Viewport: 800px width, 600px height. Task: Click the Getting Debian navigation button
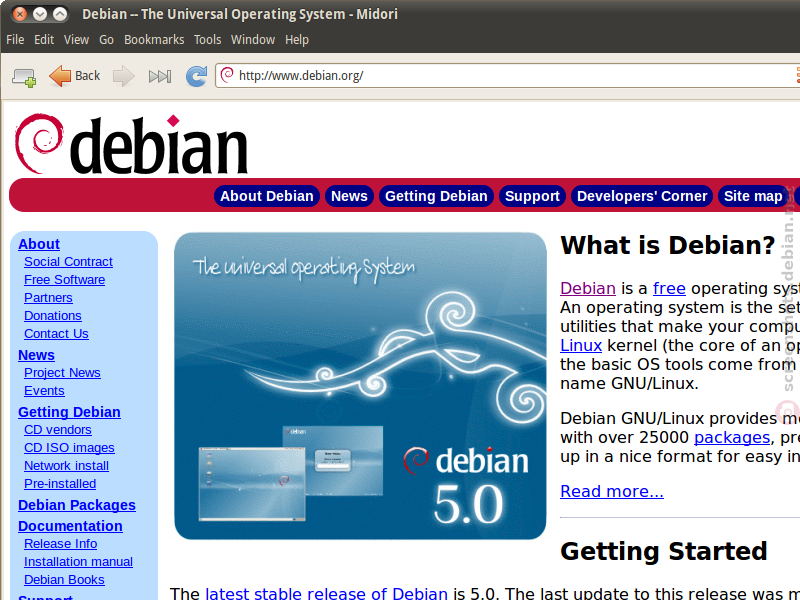(436, 196)
